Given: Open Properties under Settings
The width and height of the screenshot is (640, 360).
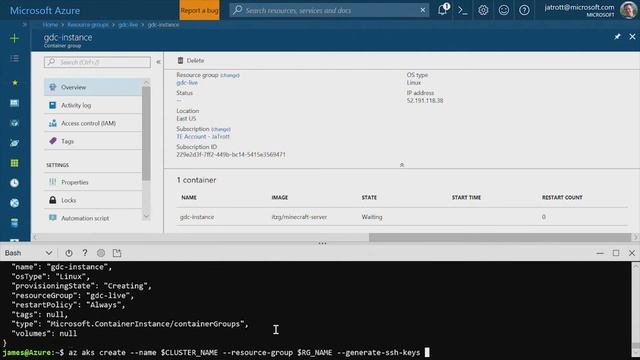Looking at the screenshot, I should tap(93, 182).
